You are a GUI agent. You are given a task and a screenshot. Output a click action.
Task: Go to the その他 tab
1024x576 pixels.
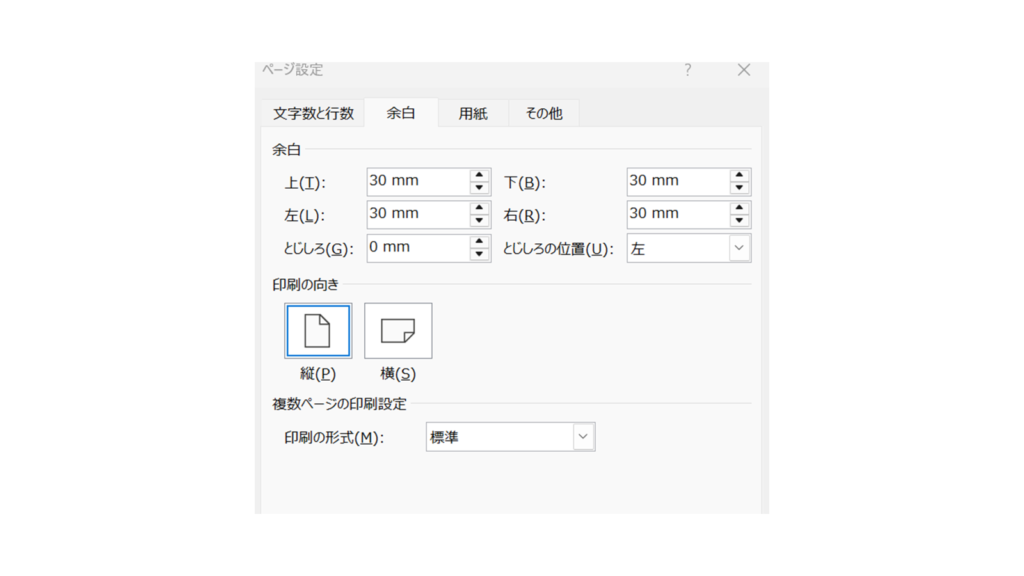click(x=543, y=114)
